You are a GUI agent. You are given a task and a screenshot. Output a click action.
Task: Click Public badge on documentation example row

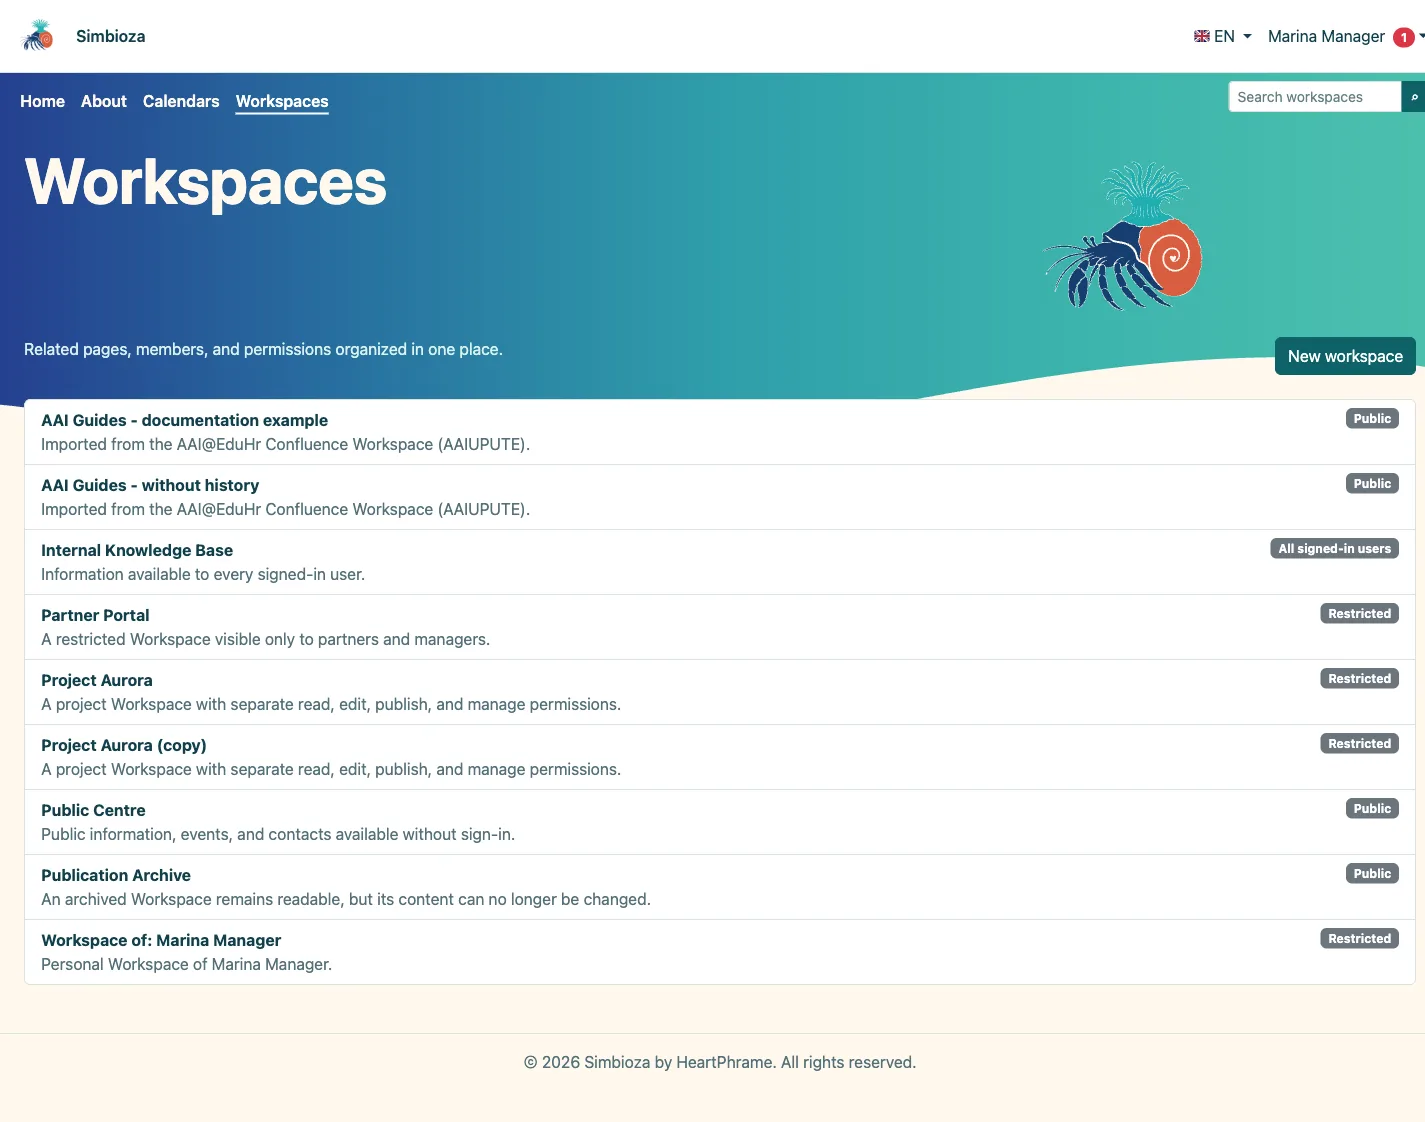coord(1372,418)
